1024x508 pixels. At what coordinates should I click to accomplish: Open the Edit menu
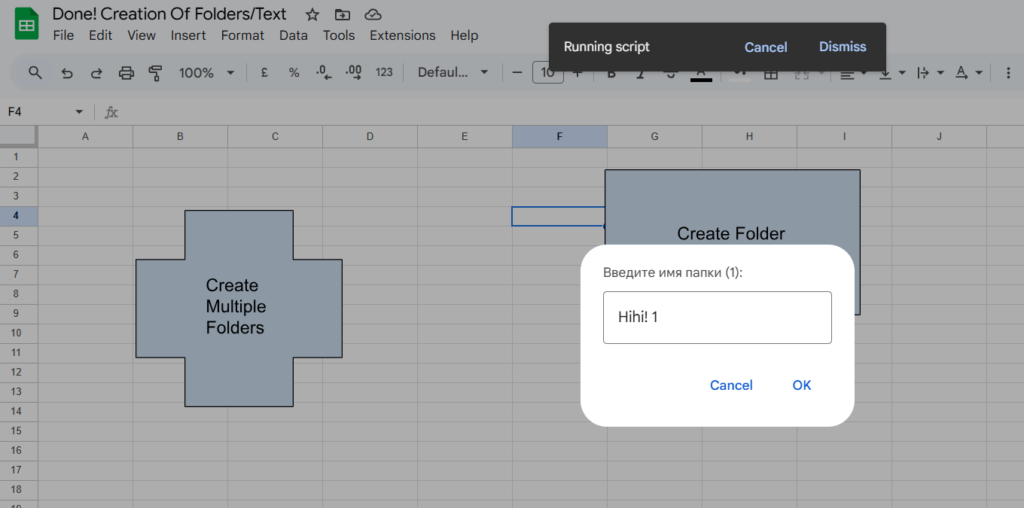click(101, 35)
